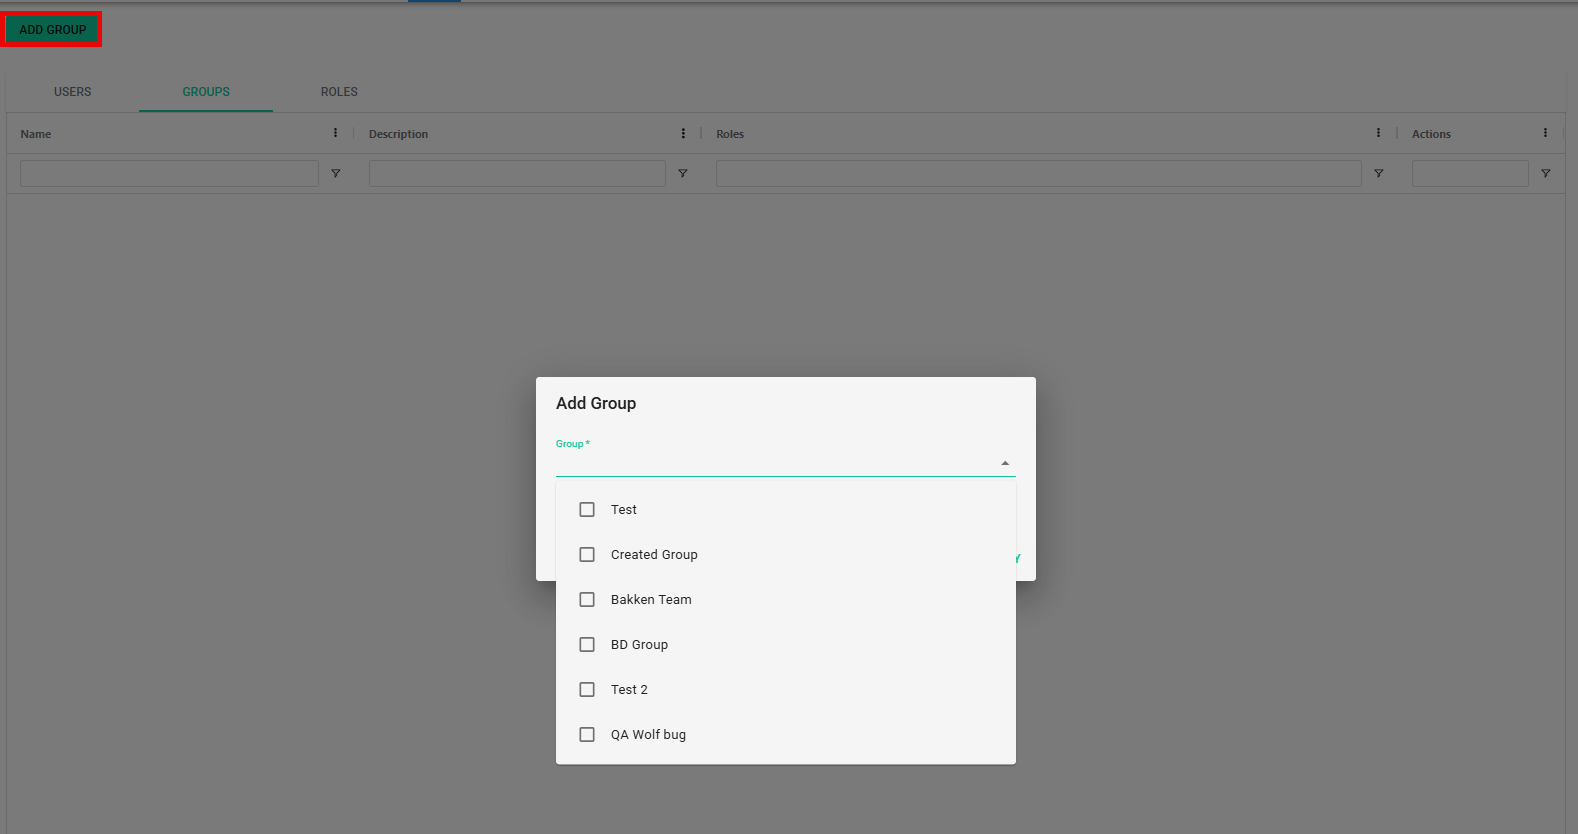Click the Name filter funnel icon
This screenshot has height=834, width=1578.
tap(336, 174)
